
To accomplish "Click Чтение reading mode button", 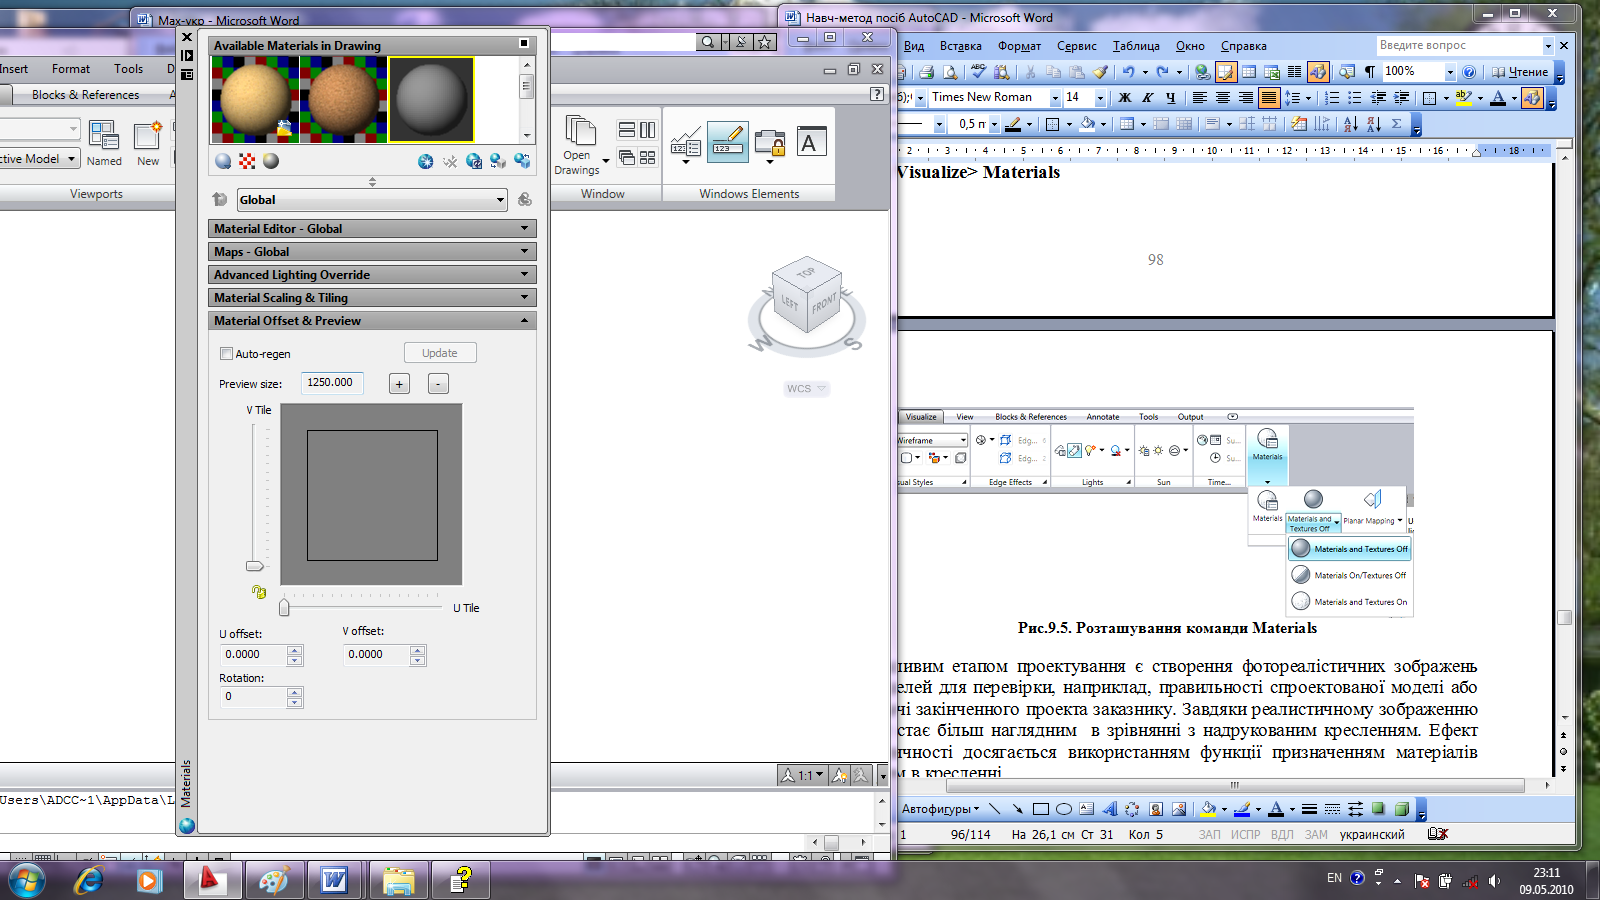I will coord(1520,72).
